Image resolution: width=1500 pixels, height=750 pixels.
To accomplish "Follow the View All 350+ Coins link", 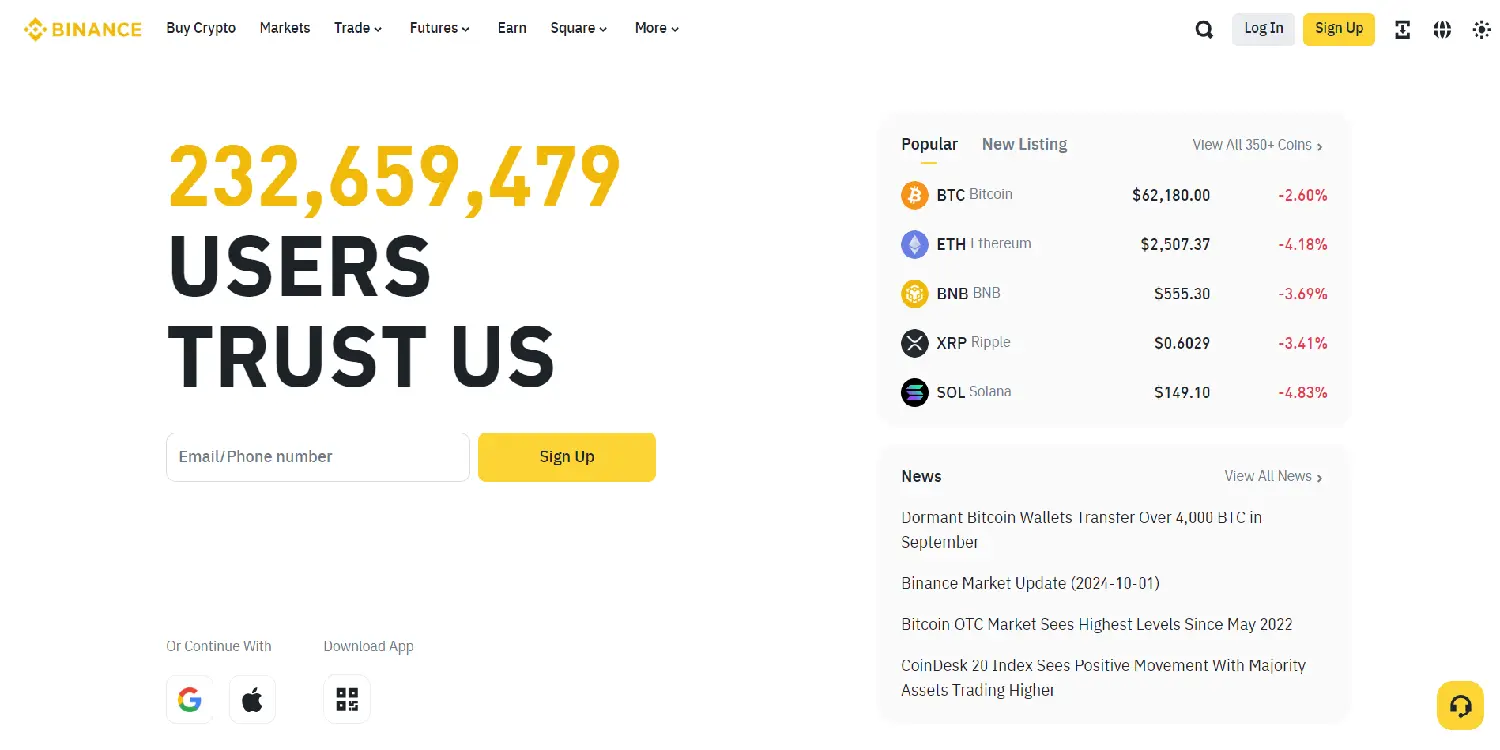I will (1257, 145).
